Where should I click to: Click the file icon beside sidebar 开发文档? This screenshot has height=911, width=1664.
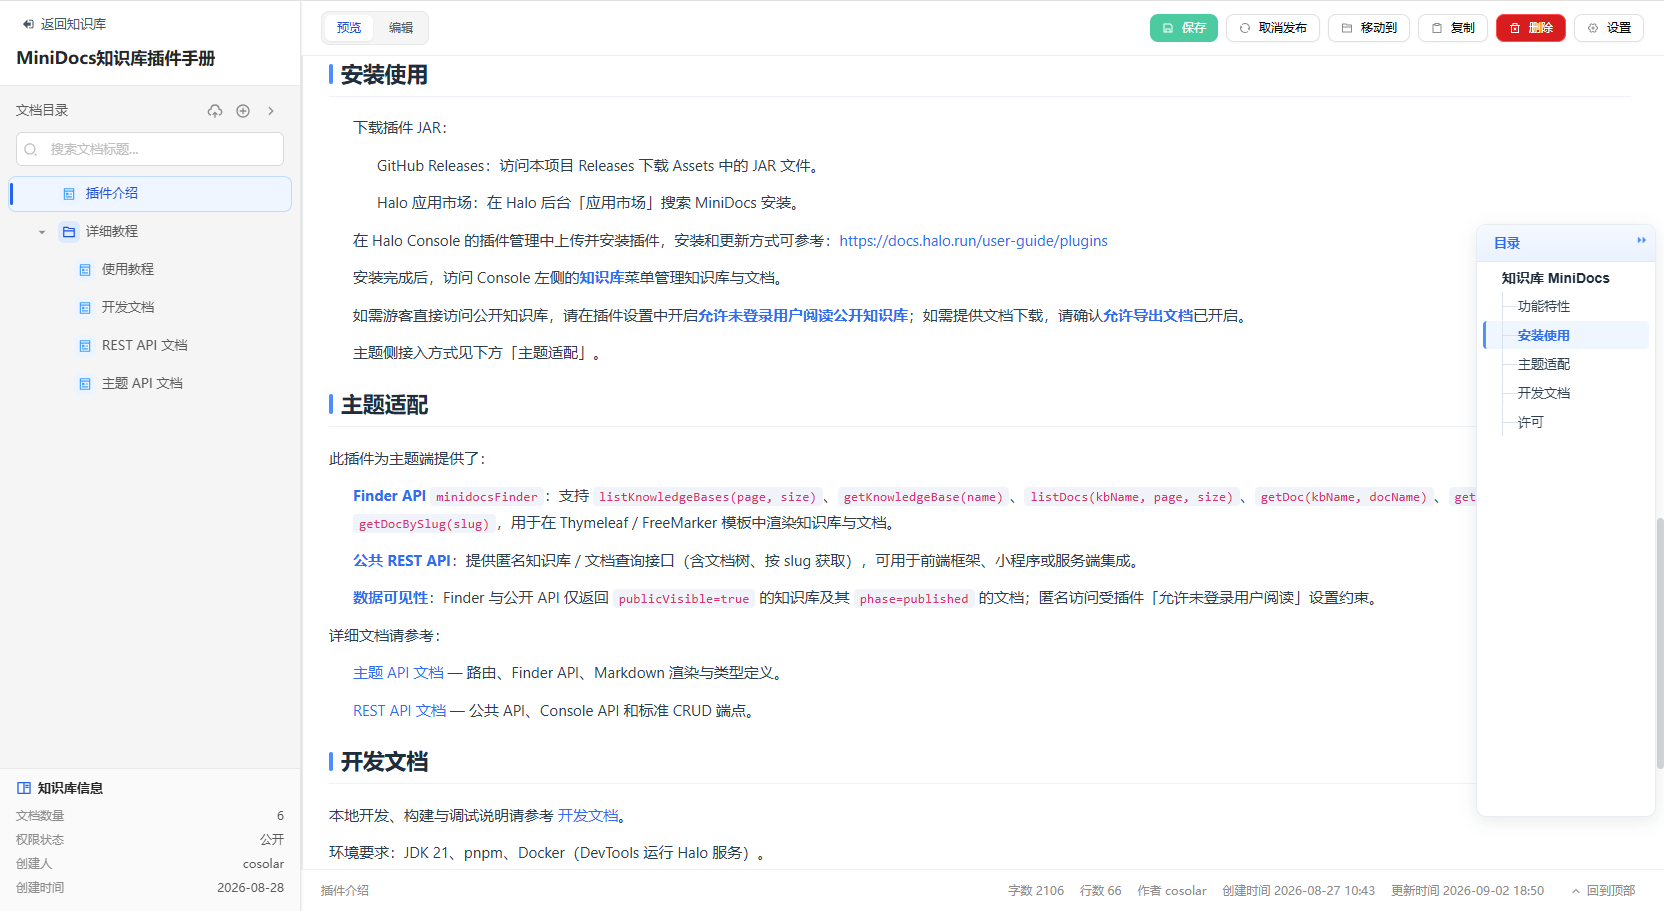tap(85, 308)
